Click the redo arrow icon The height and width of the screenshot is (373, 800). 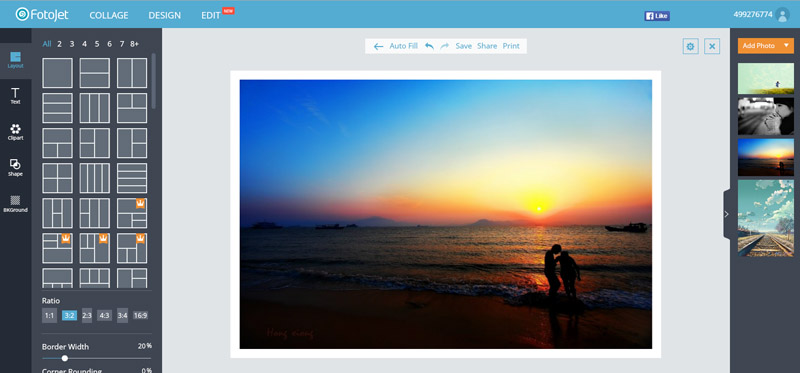(x=444, y=46)
